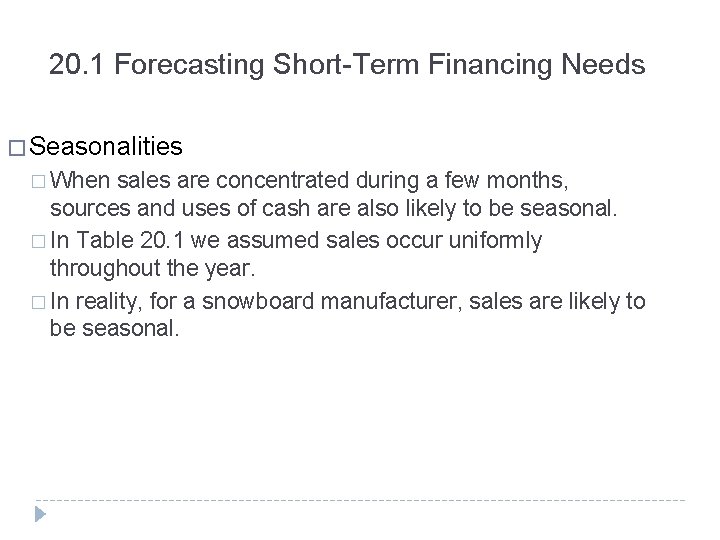The height and width of the screenshot is (540, 720).
Task: Click the square bullet before 'When sales'
Action: pyautogui.click(x=38, y=182)
